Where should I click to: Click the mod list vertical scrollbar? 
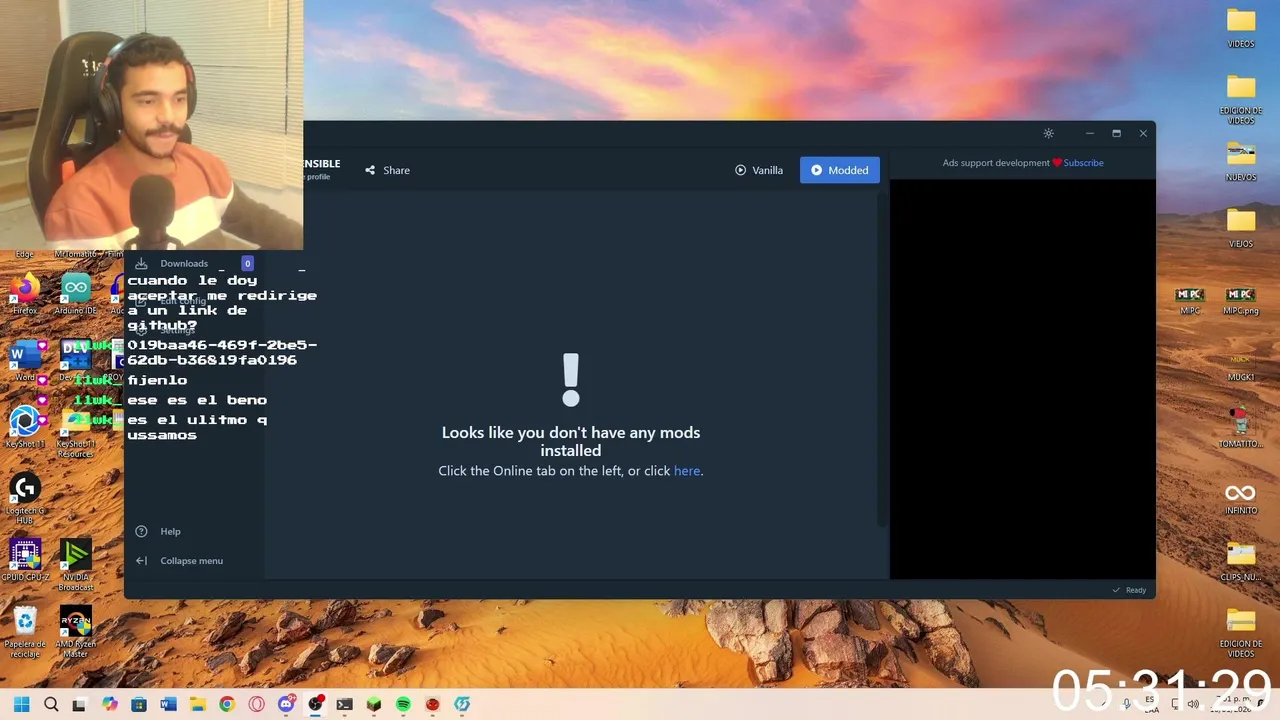click(x=881, y=360)
